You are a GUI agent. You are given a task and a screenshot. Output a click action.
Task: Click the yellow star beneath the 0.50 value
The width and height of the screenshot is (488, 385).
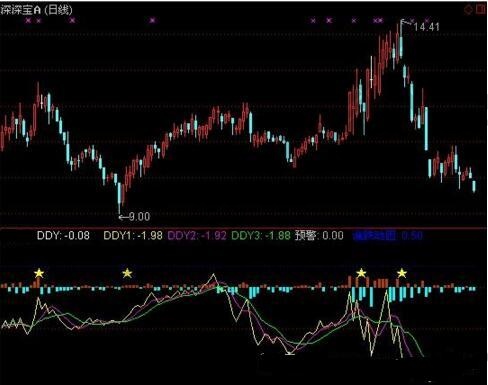[402, 273]
